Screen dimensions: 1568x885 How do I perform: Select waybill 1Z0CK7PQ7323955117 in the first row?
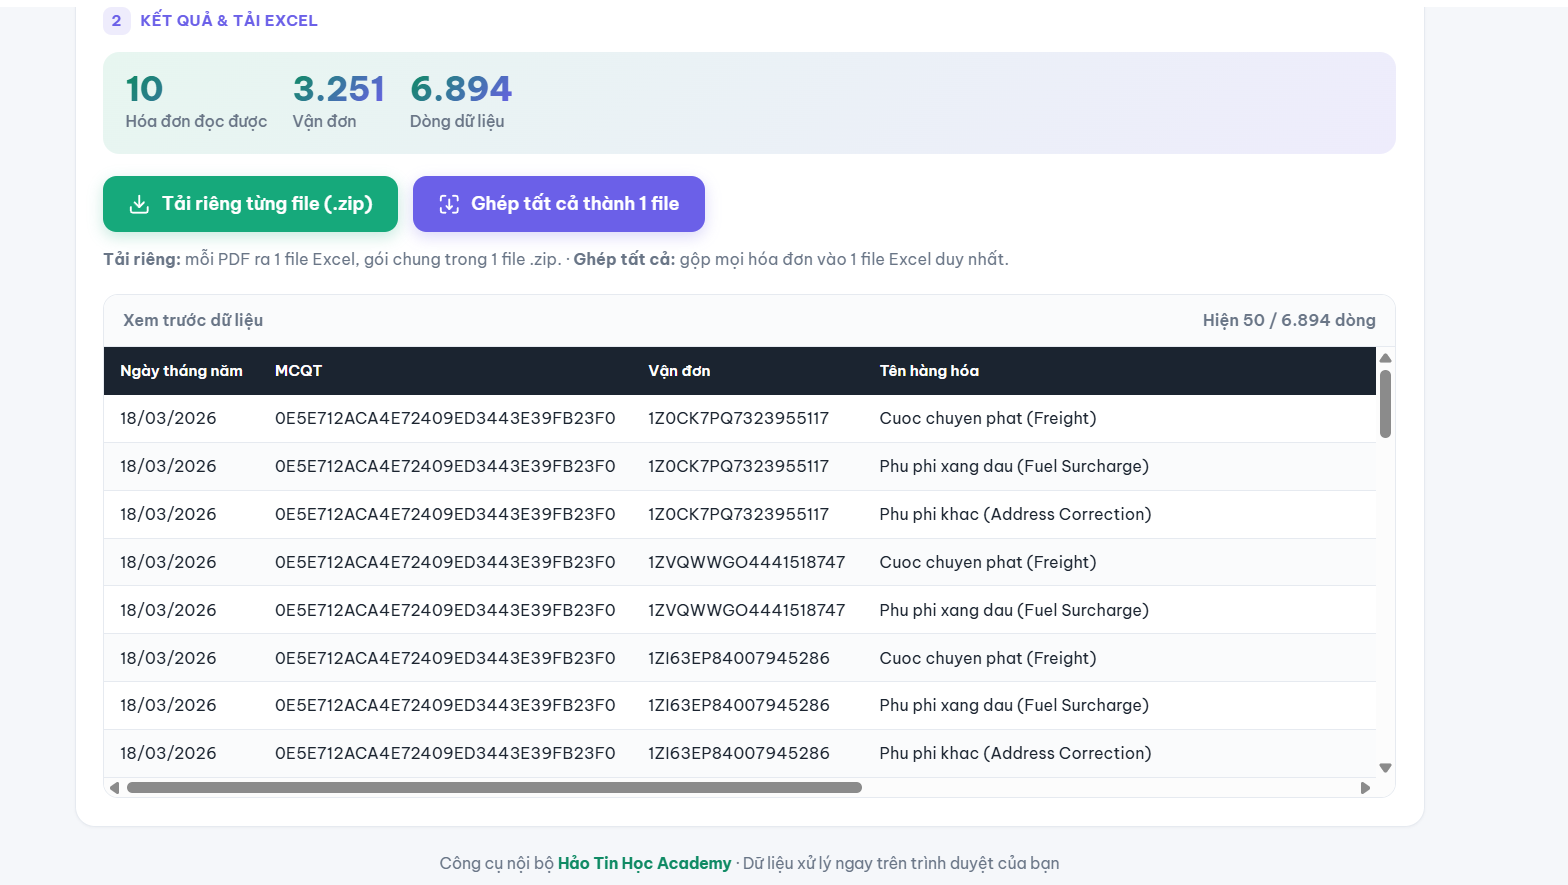click(738, 418)
